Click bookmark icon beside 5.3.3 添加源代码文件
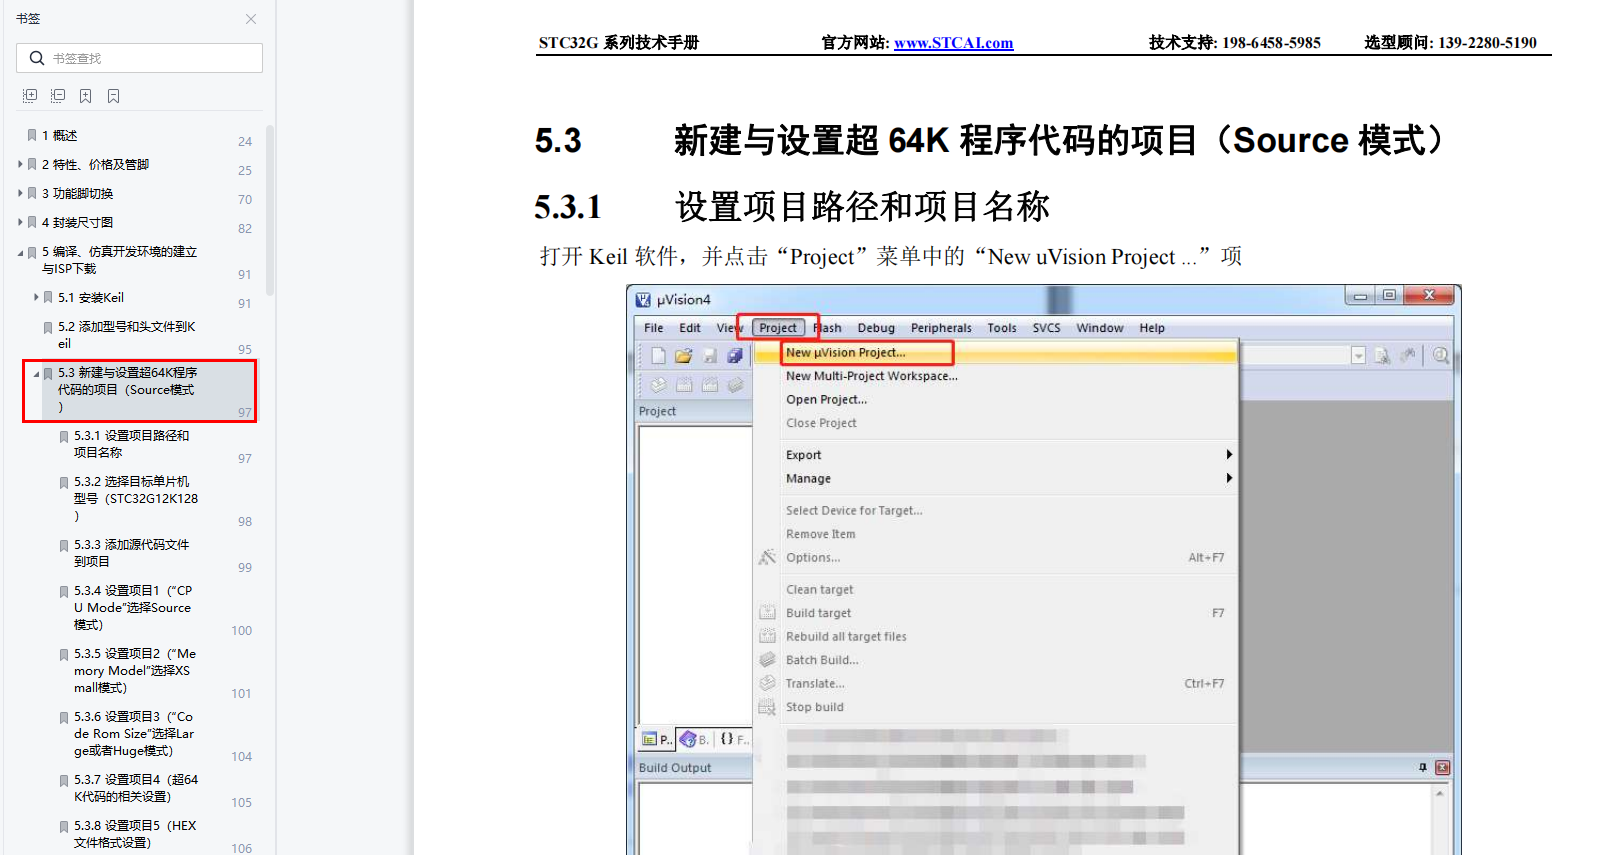 tap(64, 545)
